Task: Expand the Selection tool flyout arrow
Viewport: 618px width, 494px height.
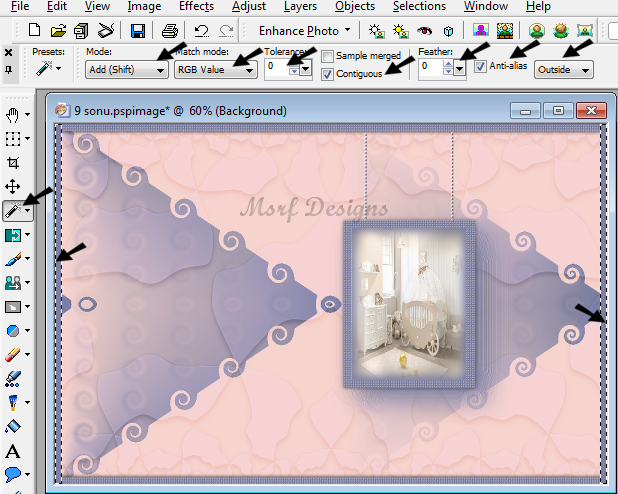Action: (27, 138)
